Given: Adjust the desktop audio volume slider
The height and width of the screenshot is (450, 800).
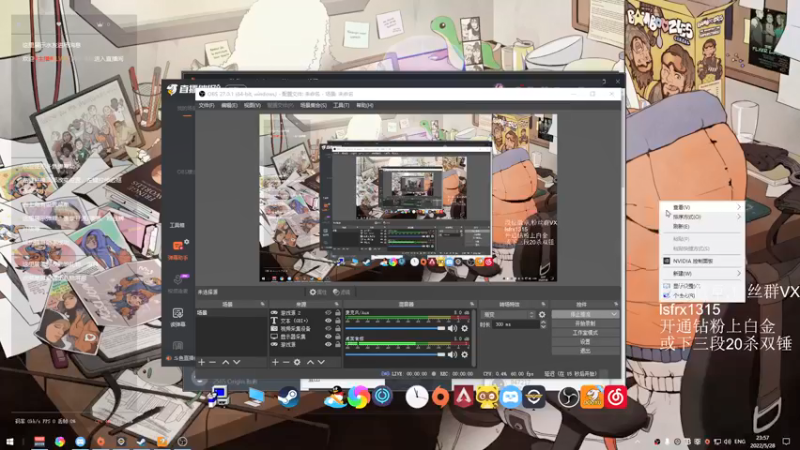Looking at the screenshot, I should pyautogui.click(x=395, y=354).
